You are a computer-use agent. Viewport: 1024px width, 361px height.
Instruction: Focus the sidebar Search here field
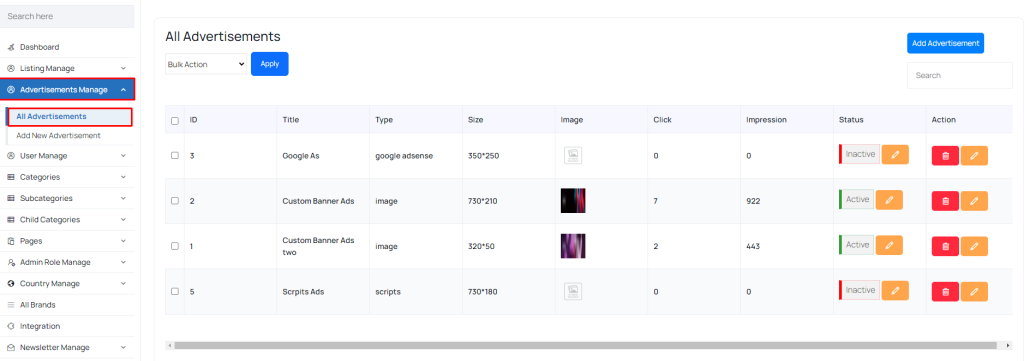pos(67,16)
